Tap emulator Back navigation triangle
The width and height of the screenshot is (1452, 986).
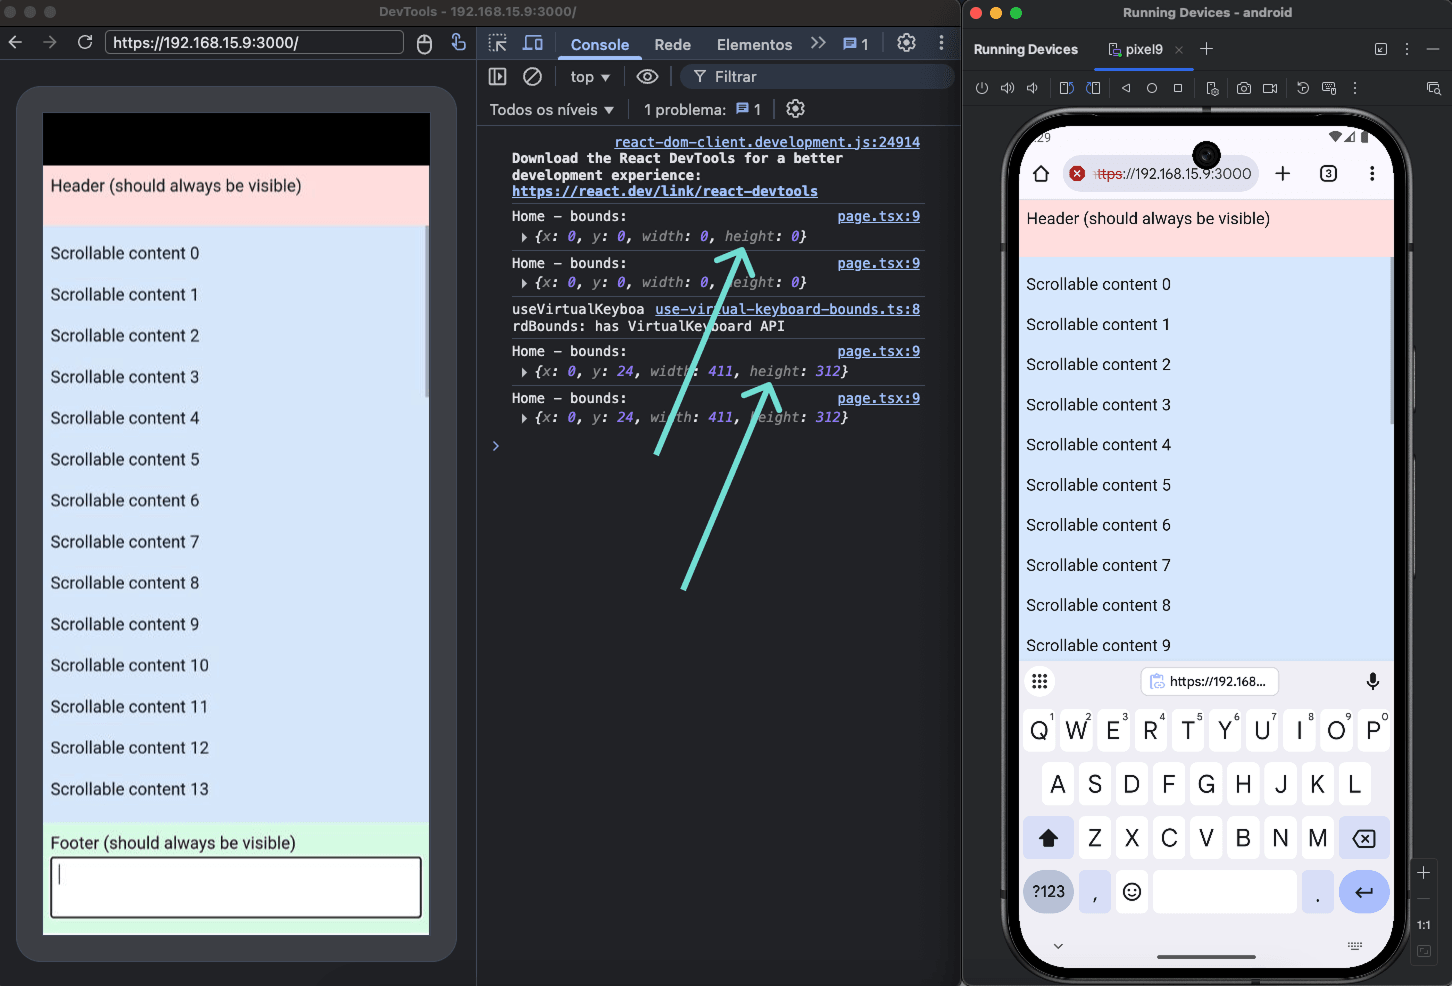point(1126,88)
